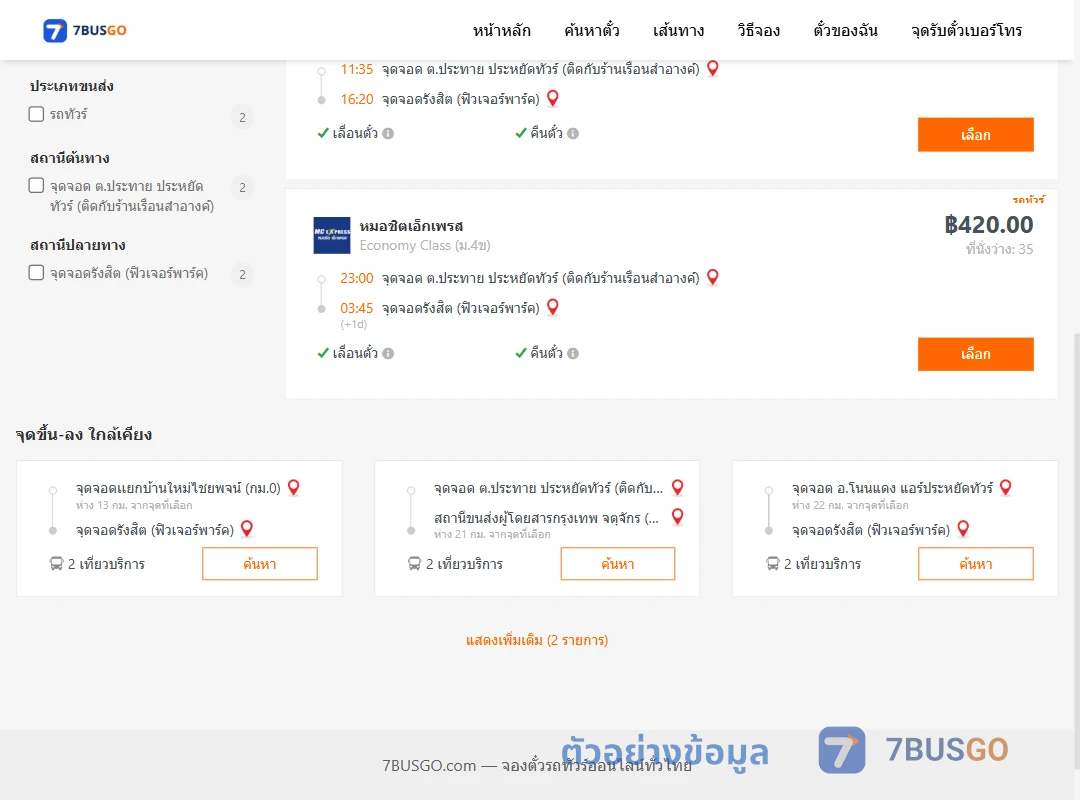This screenshot has height=800, width=1080.
Task: Open ค้นหาตั๋ว menu item
Action: coord(592,30)
